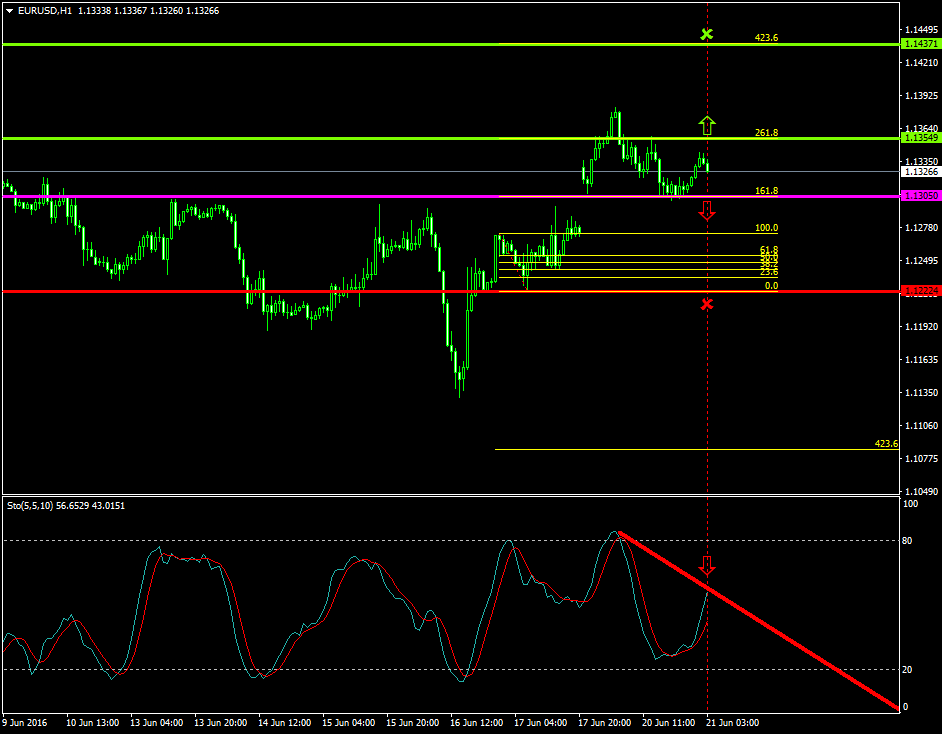Viewport: 942px width, 734px height.
Task: Select the upper Fibonacci 423.6 label
Action: [766, 38]
